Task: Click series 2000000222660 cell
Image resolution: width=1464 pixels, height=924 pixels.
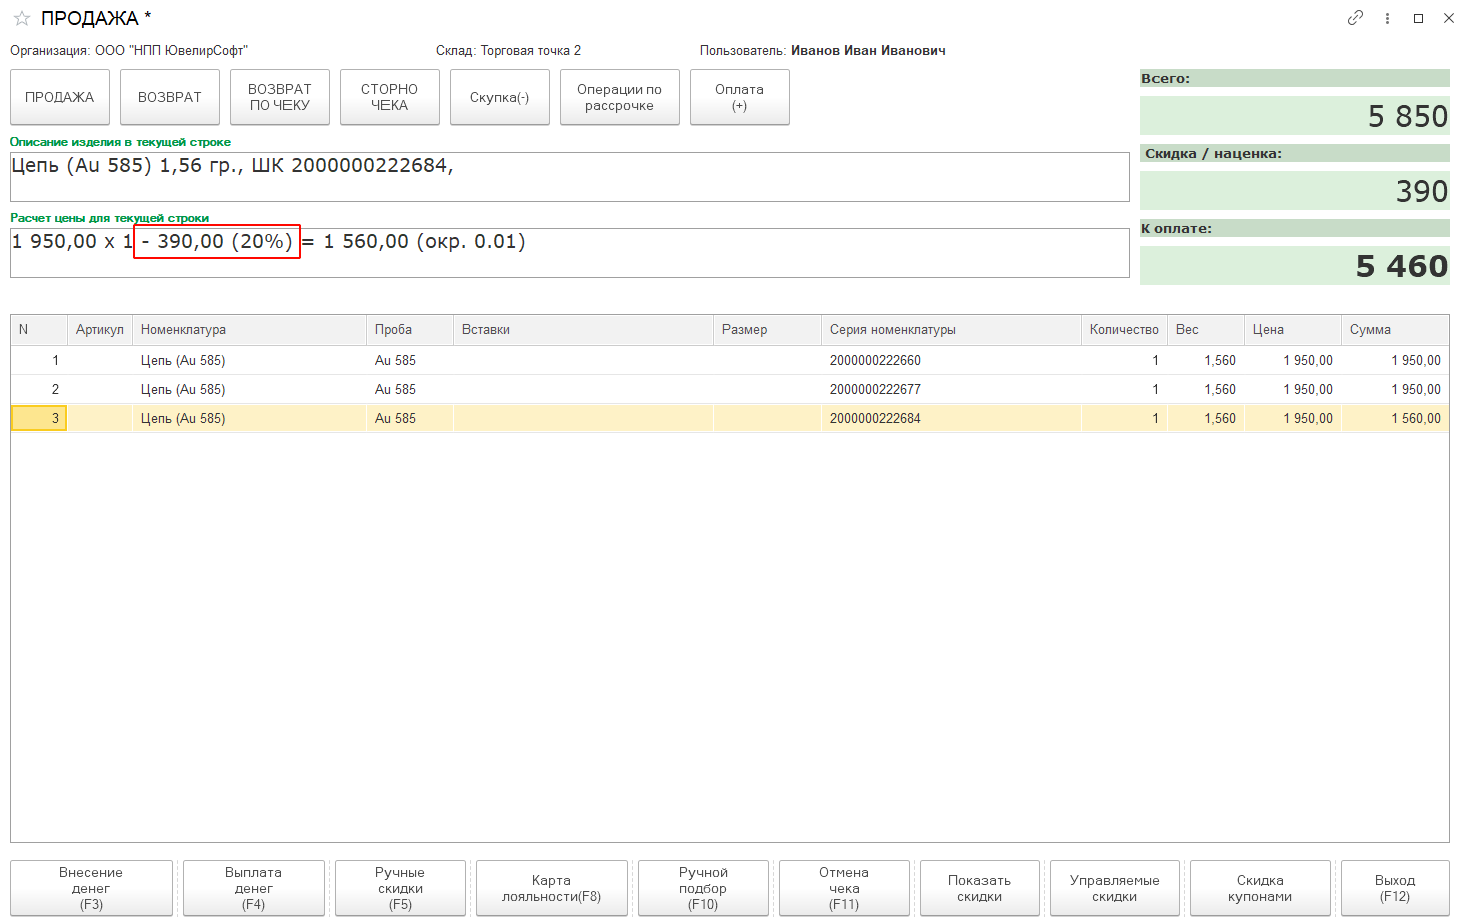Action: (951, 361)
